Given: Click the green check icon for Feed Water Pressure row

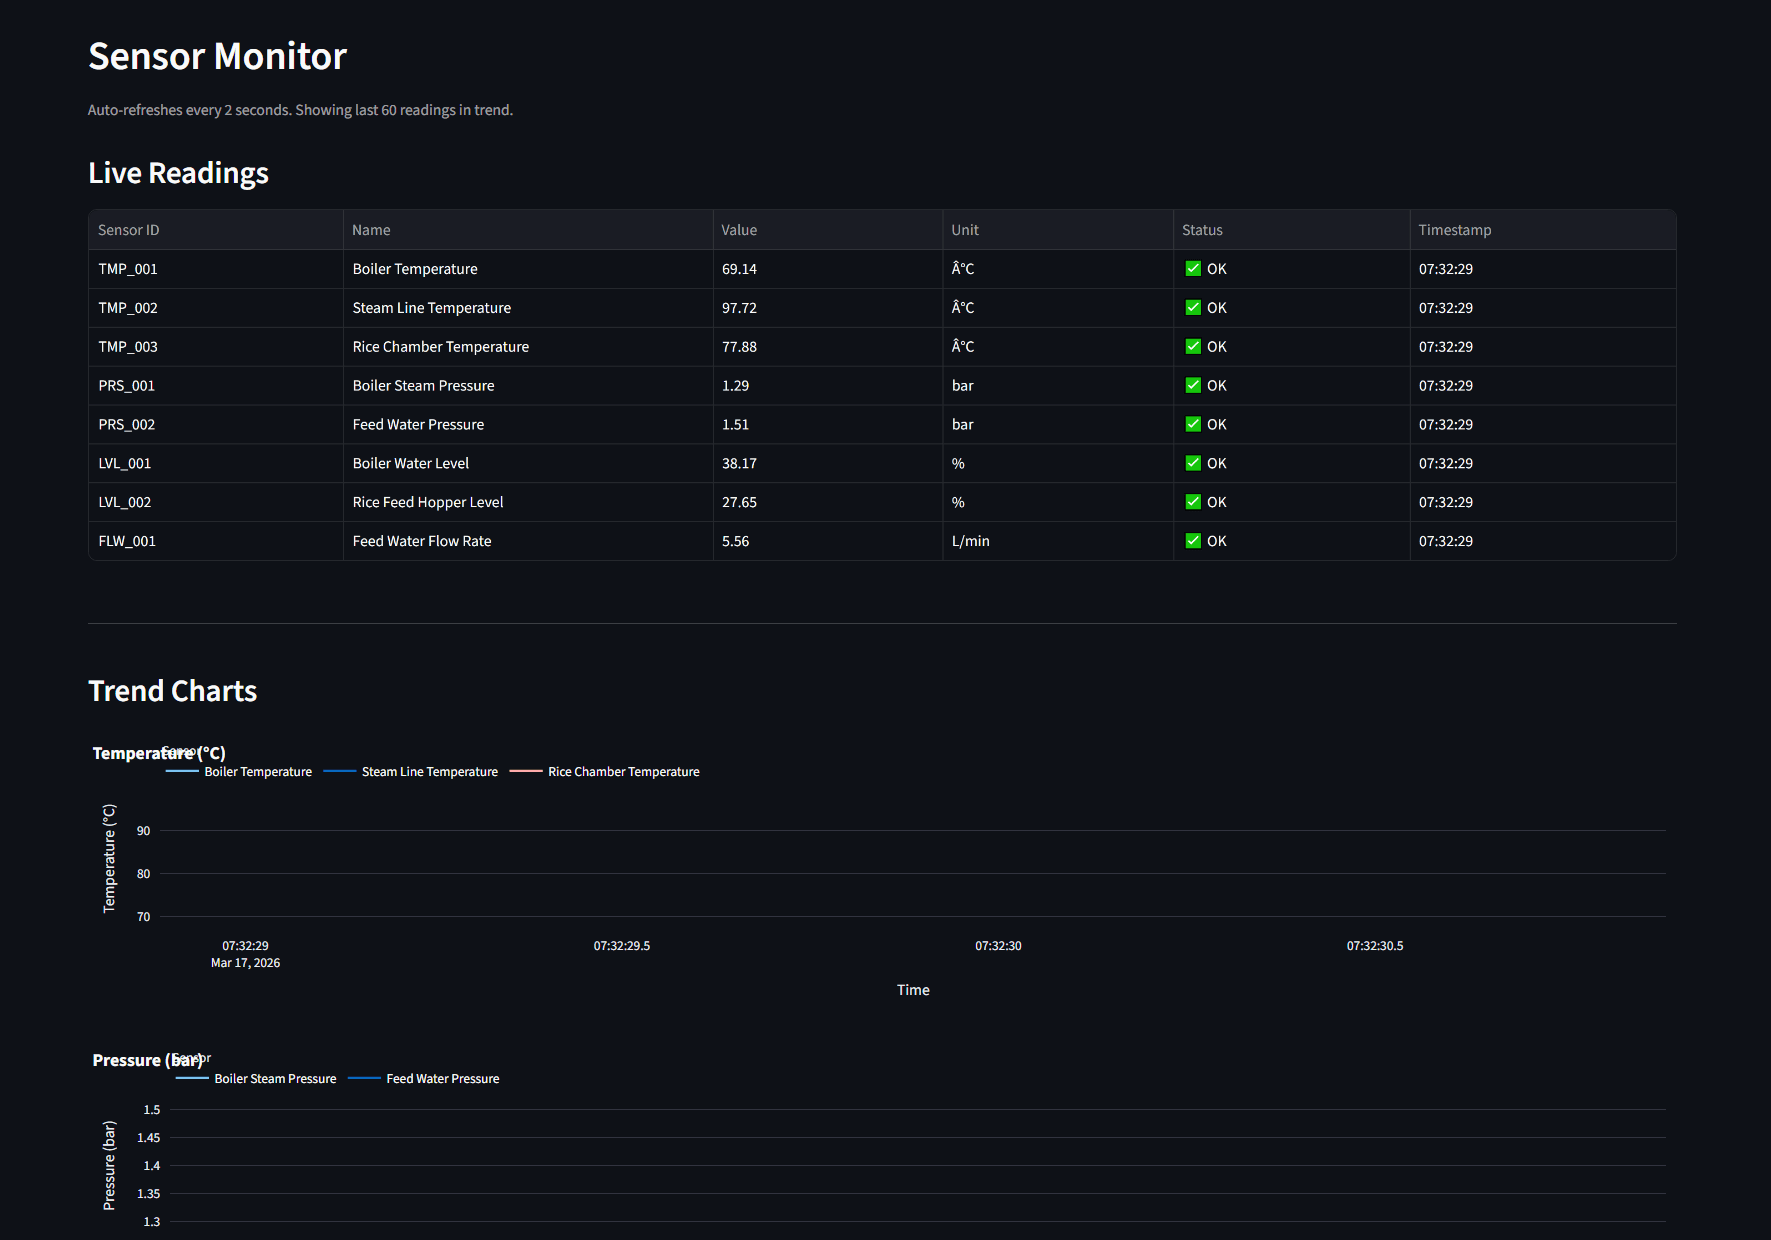Looking at the screenshot, I should 1193,424.
